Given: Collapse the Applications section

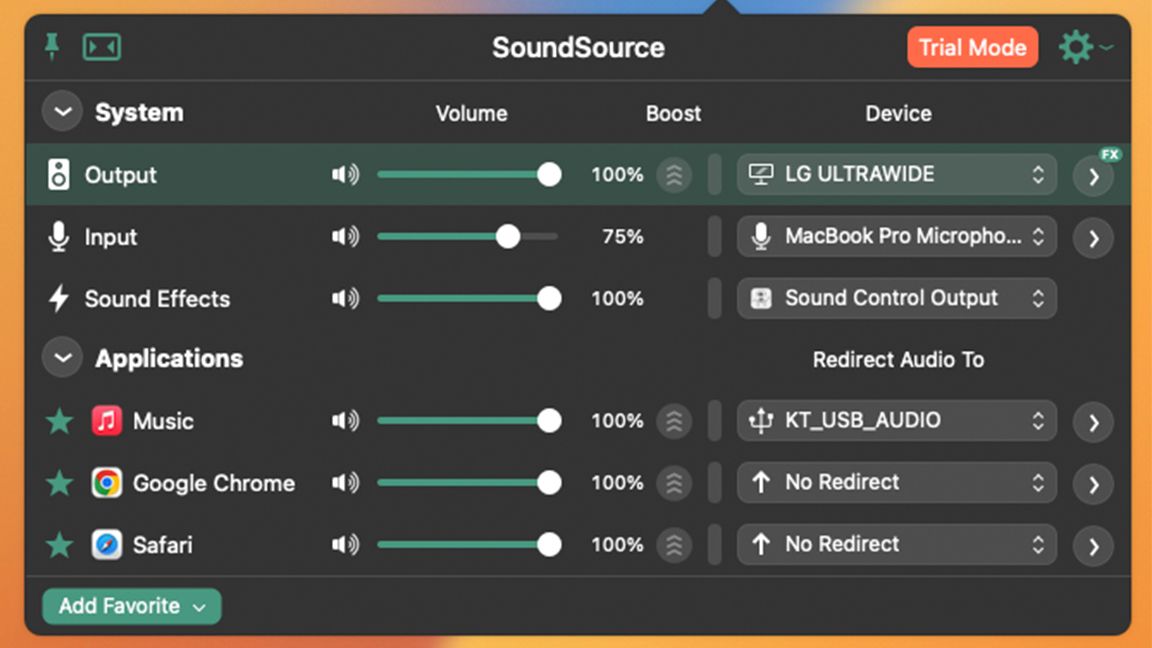Looking at the screenshot, I should pyautogui.click(x=62, y=358).
